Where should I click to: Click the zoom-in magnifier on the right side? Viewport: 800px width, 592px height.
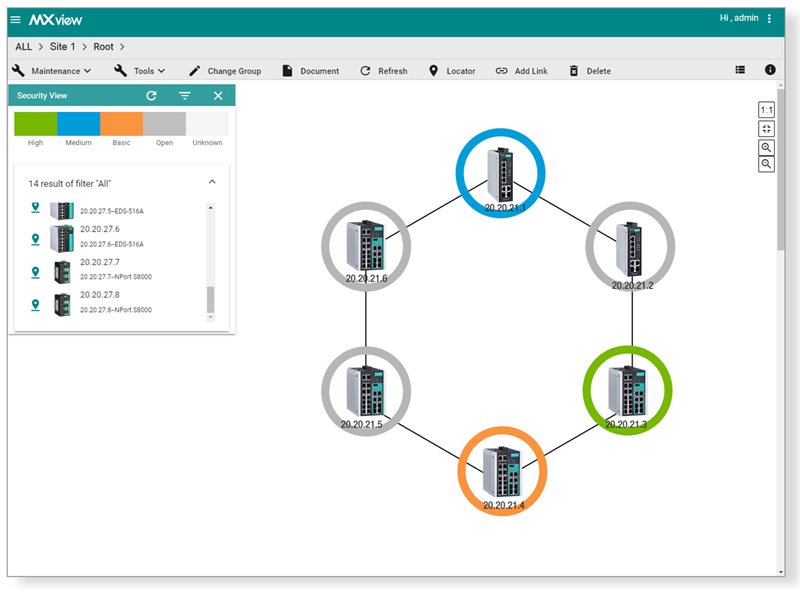(x=766, y=148)
